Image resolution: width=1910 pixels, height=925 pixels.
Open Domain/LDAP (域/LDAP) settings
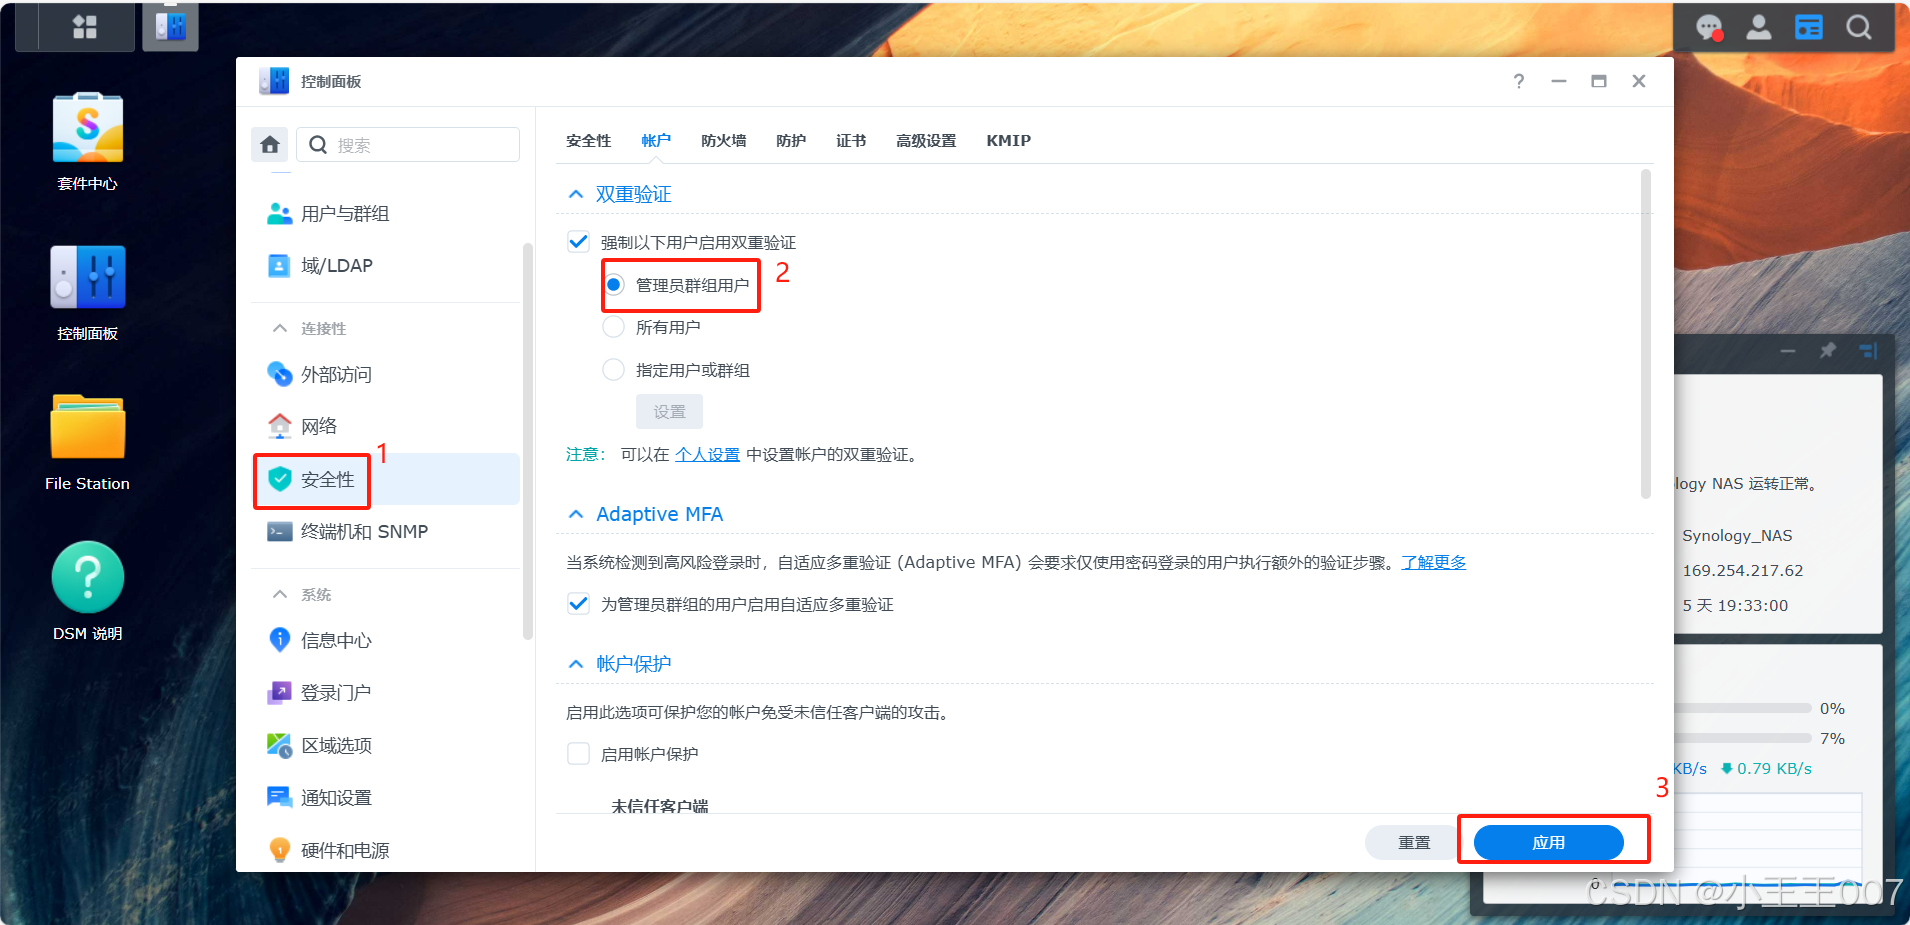click(x=385, y=266)
